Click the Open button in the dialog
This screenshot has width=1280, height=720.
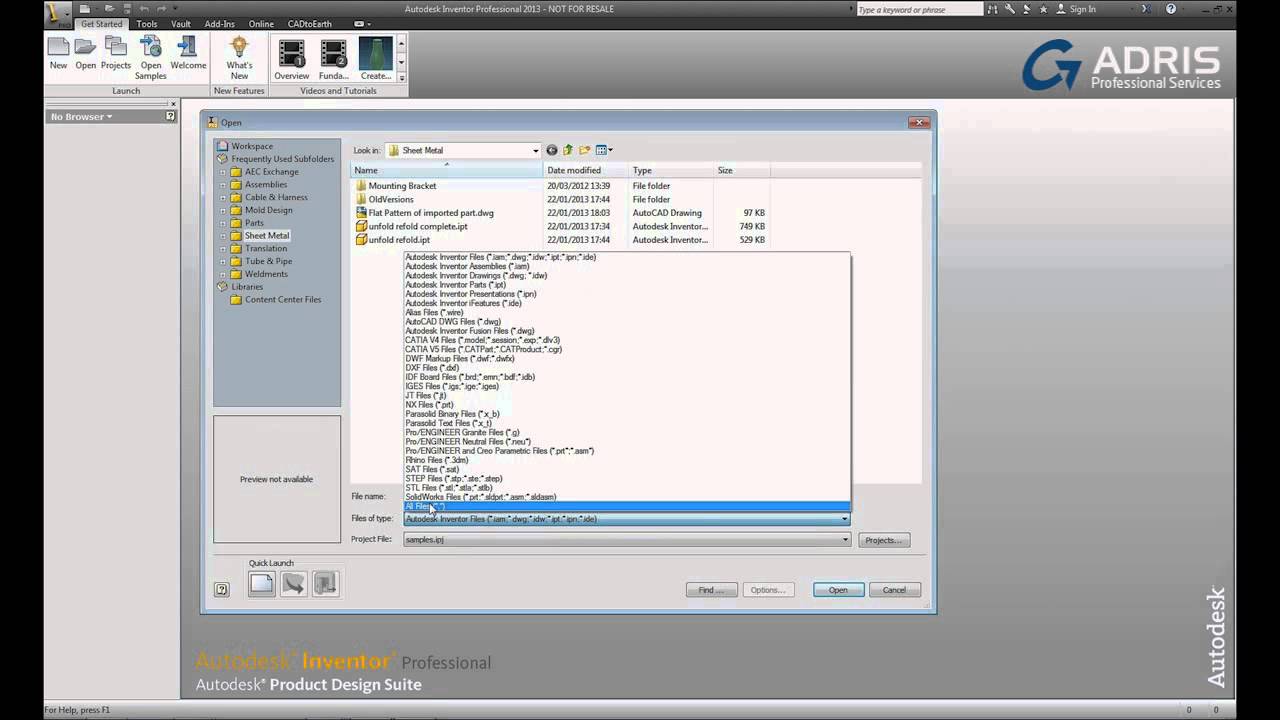838,590
